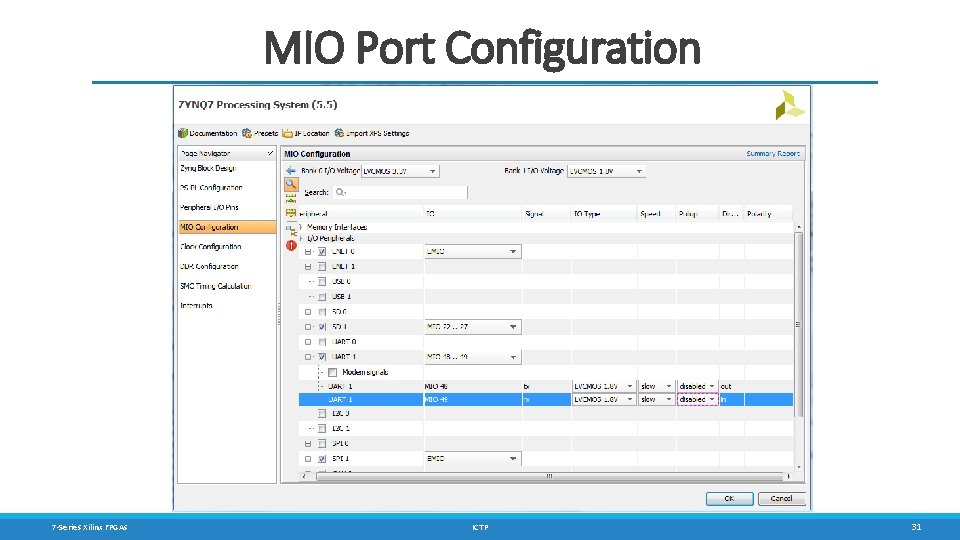Select the UART 1 MIO 48 tx row
Image resolution: width=960 pixels, height=540 pixels.
[546, 386]
